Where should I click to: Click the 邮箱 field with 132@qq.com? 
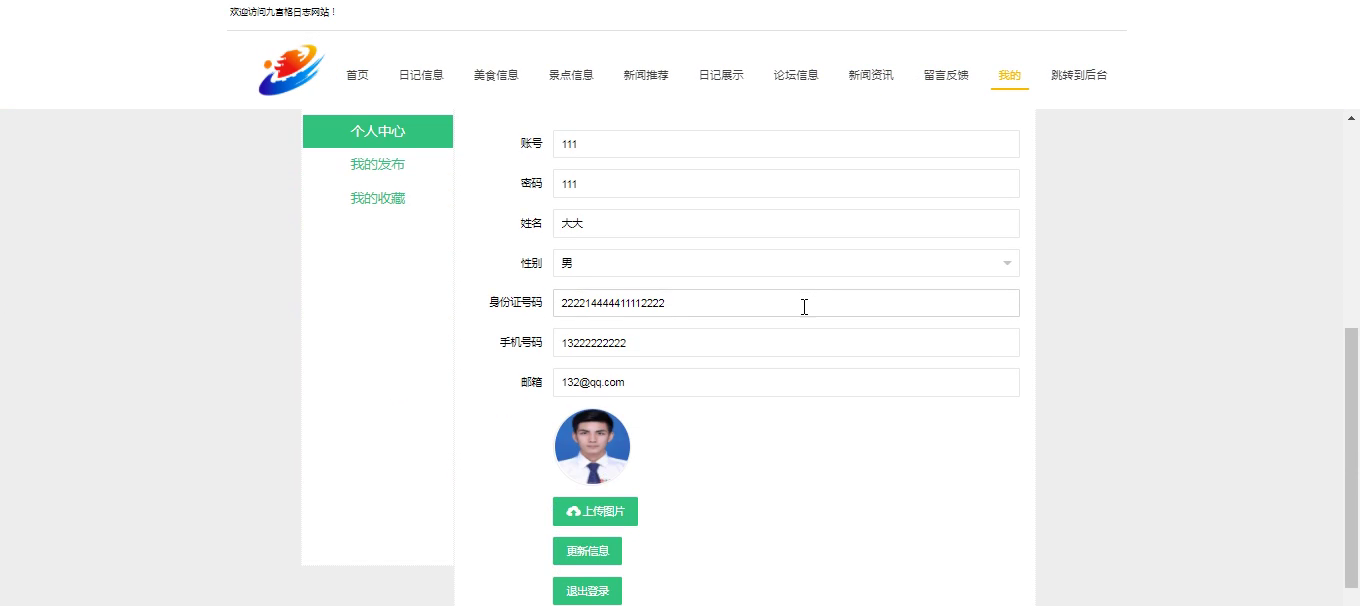[x=786, y=382]
